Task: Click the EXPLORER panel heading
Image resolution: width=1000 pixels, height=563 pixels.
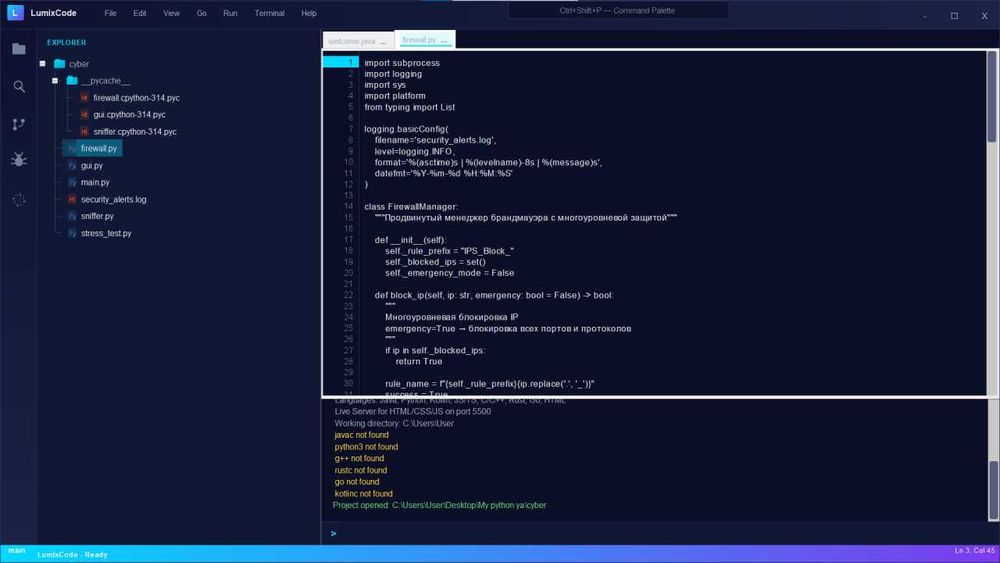Action: [x=66, y=42]
